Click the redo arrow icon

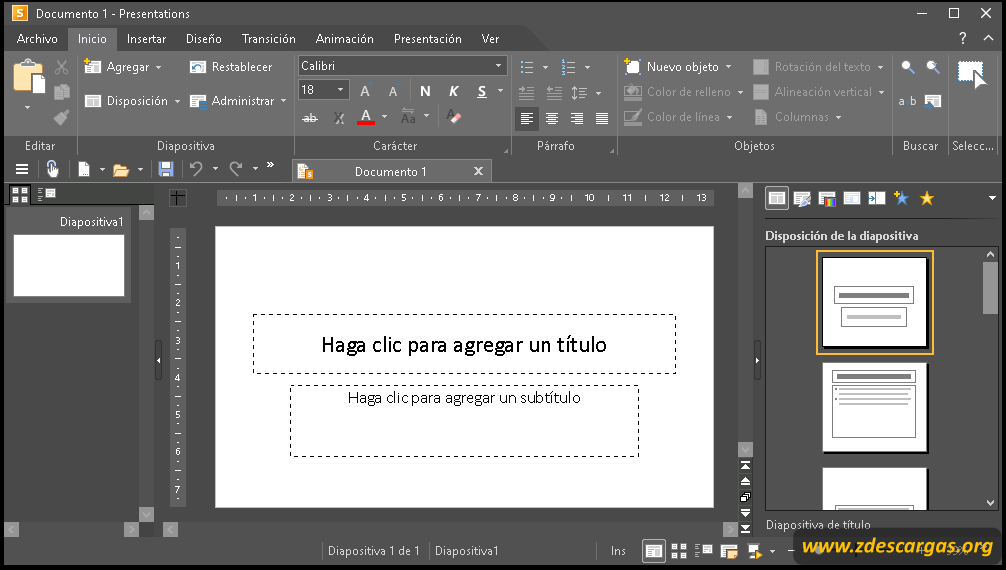[x=236, y=169]
